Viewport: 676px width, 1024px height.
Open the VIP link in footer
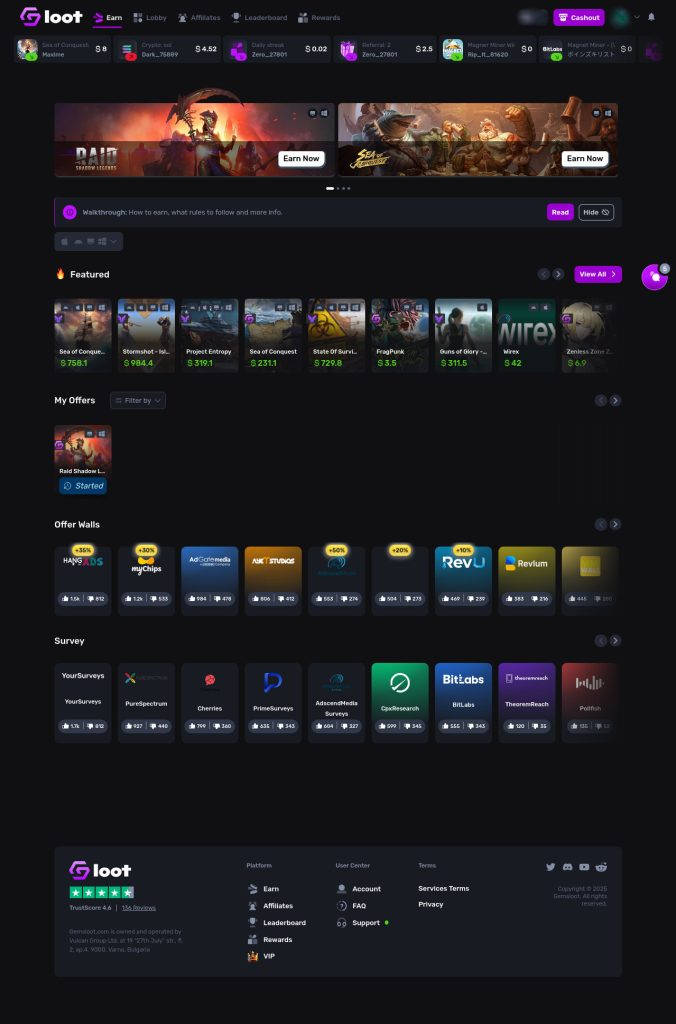[x=261, y=956]
